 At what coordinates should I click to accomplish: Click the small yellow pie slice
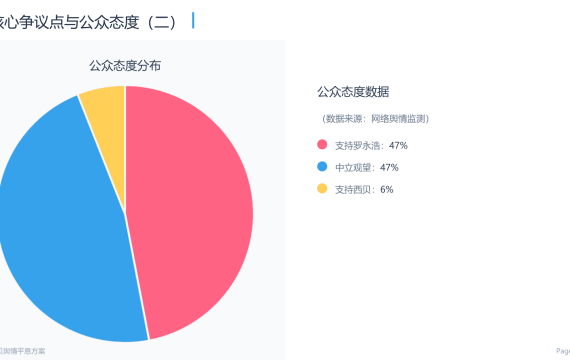tap(109, 120)
